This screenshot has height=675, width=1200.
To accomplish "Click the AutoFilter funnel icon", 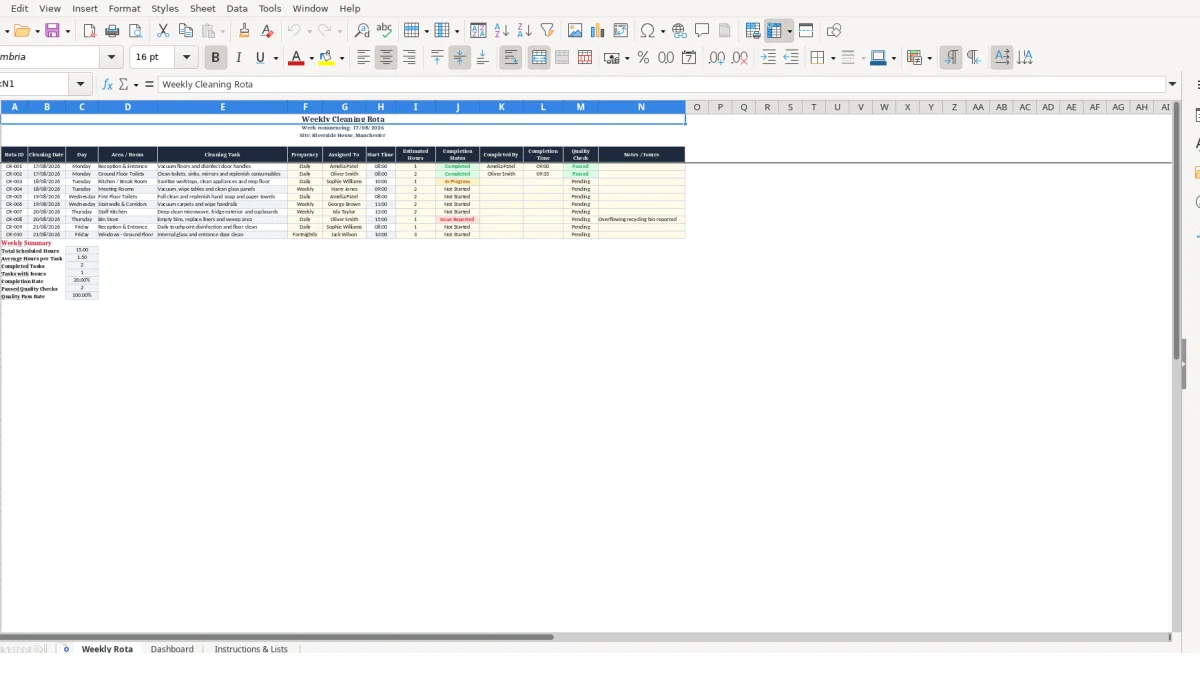I will pyautogui.click(x=547, y=31).
